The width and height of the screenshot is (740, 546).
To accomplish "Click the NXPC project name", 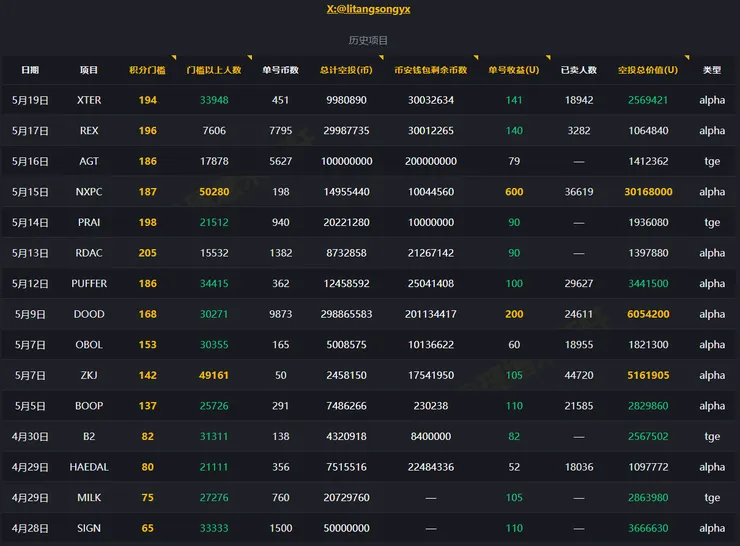I will (89, 192).
